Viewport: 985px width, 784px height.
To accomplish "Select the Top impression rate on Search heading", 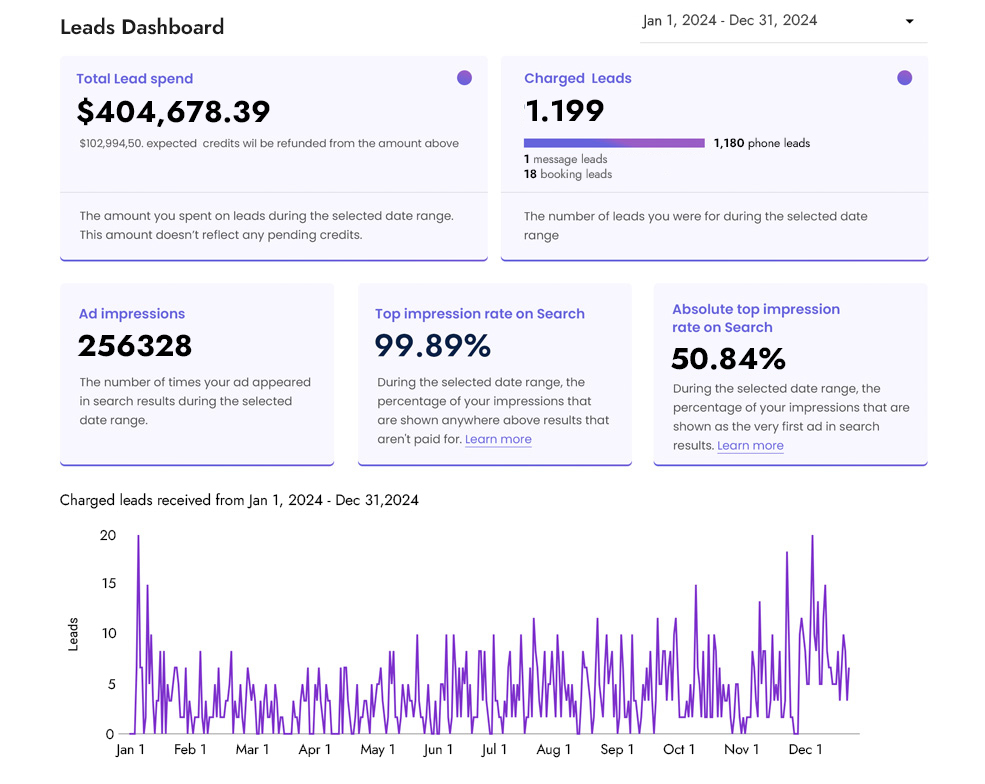I will coord(480,314).
